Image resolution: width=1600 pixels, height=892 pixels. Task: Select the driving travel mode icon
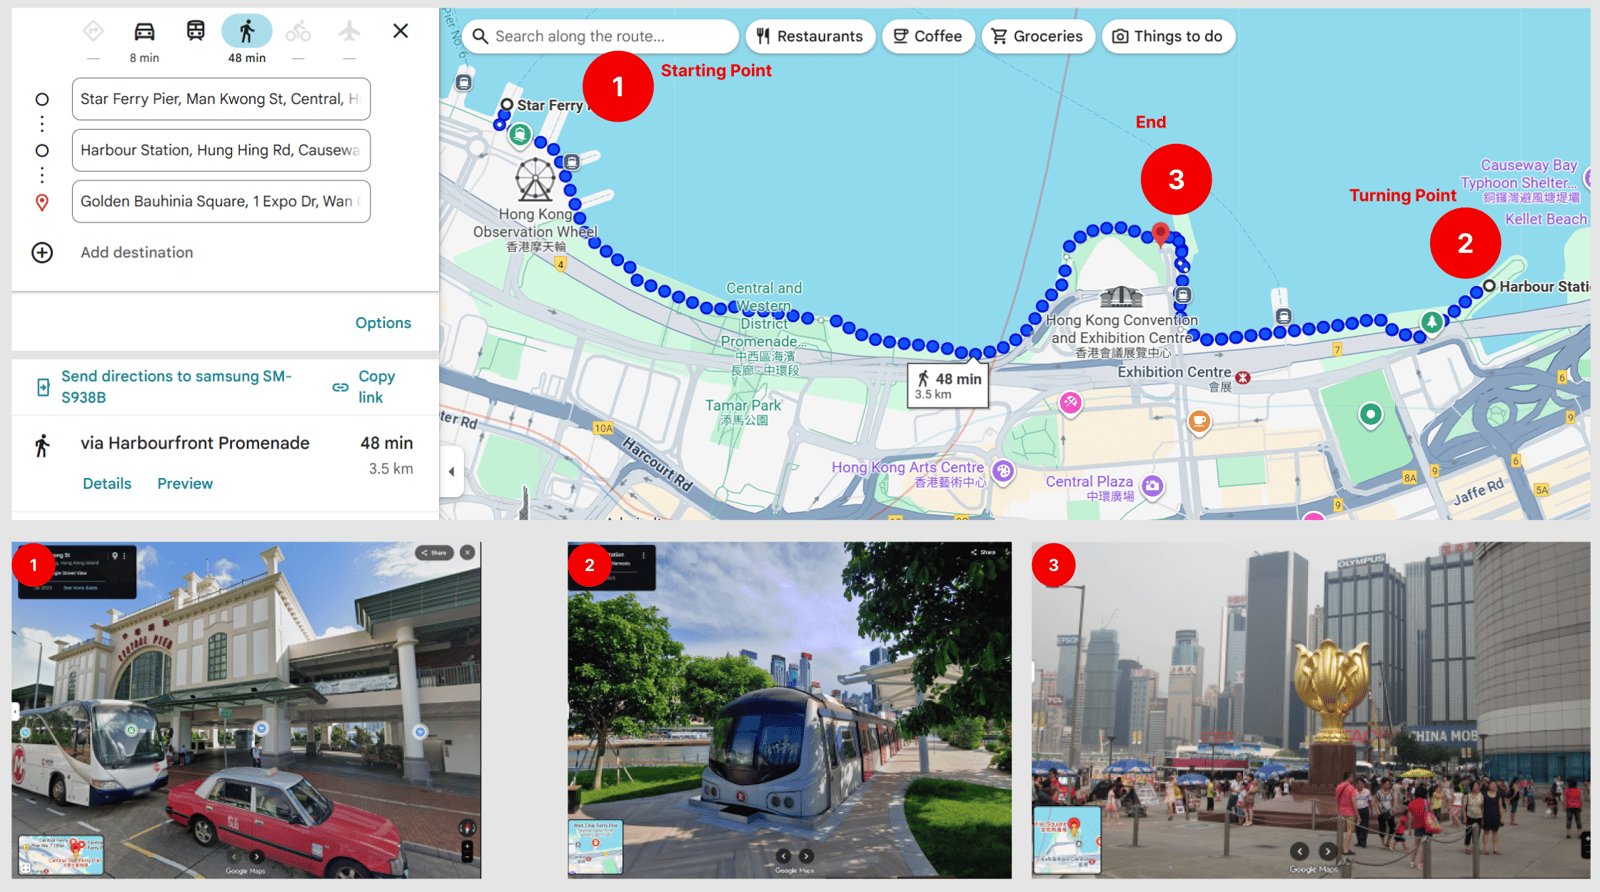(x=144, y=32)
